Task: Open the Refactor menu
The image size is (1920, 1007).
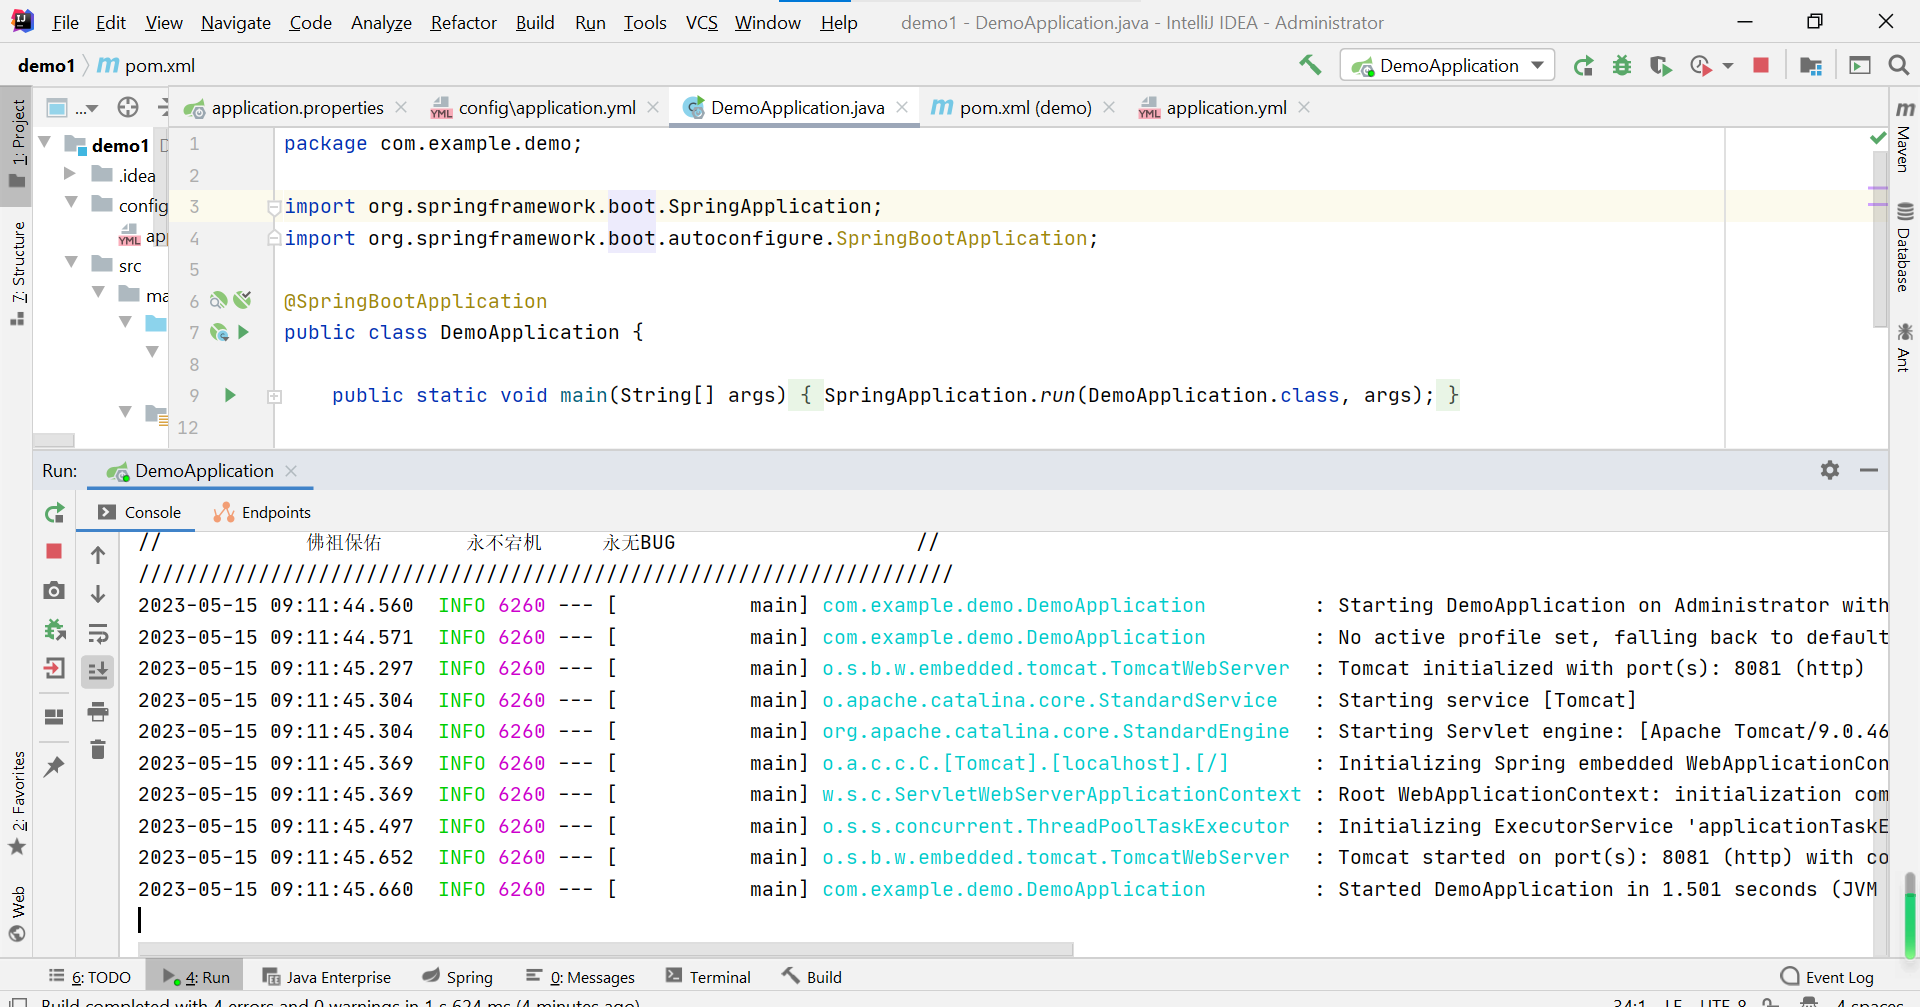Action: [x=463, y=22]
